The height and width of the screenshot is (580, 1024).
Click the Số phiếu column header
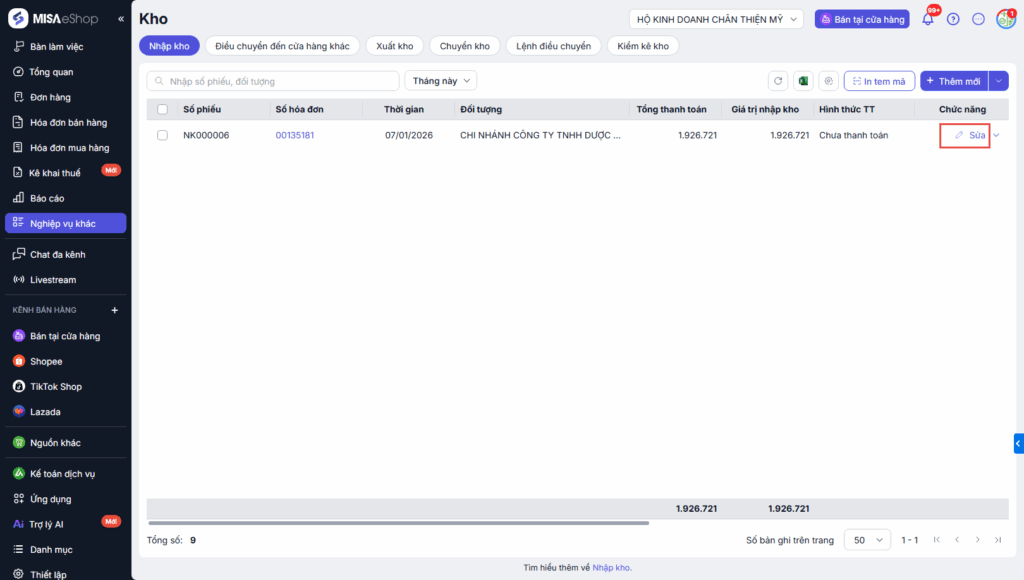click(x=202, y=109)
